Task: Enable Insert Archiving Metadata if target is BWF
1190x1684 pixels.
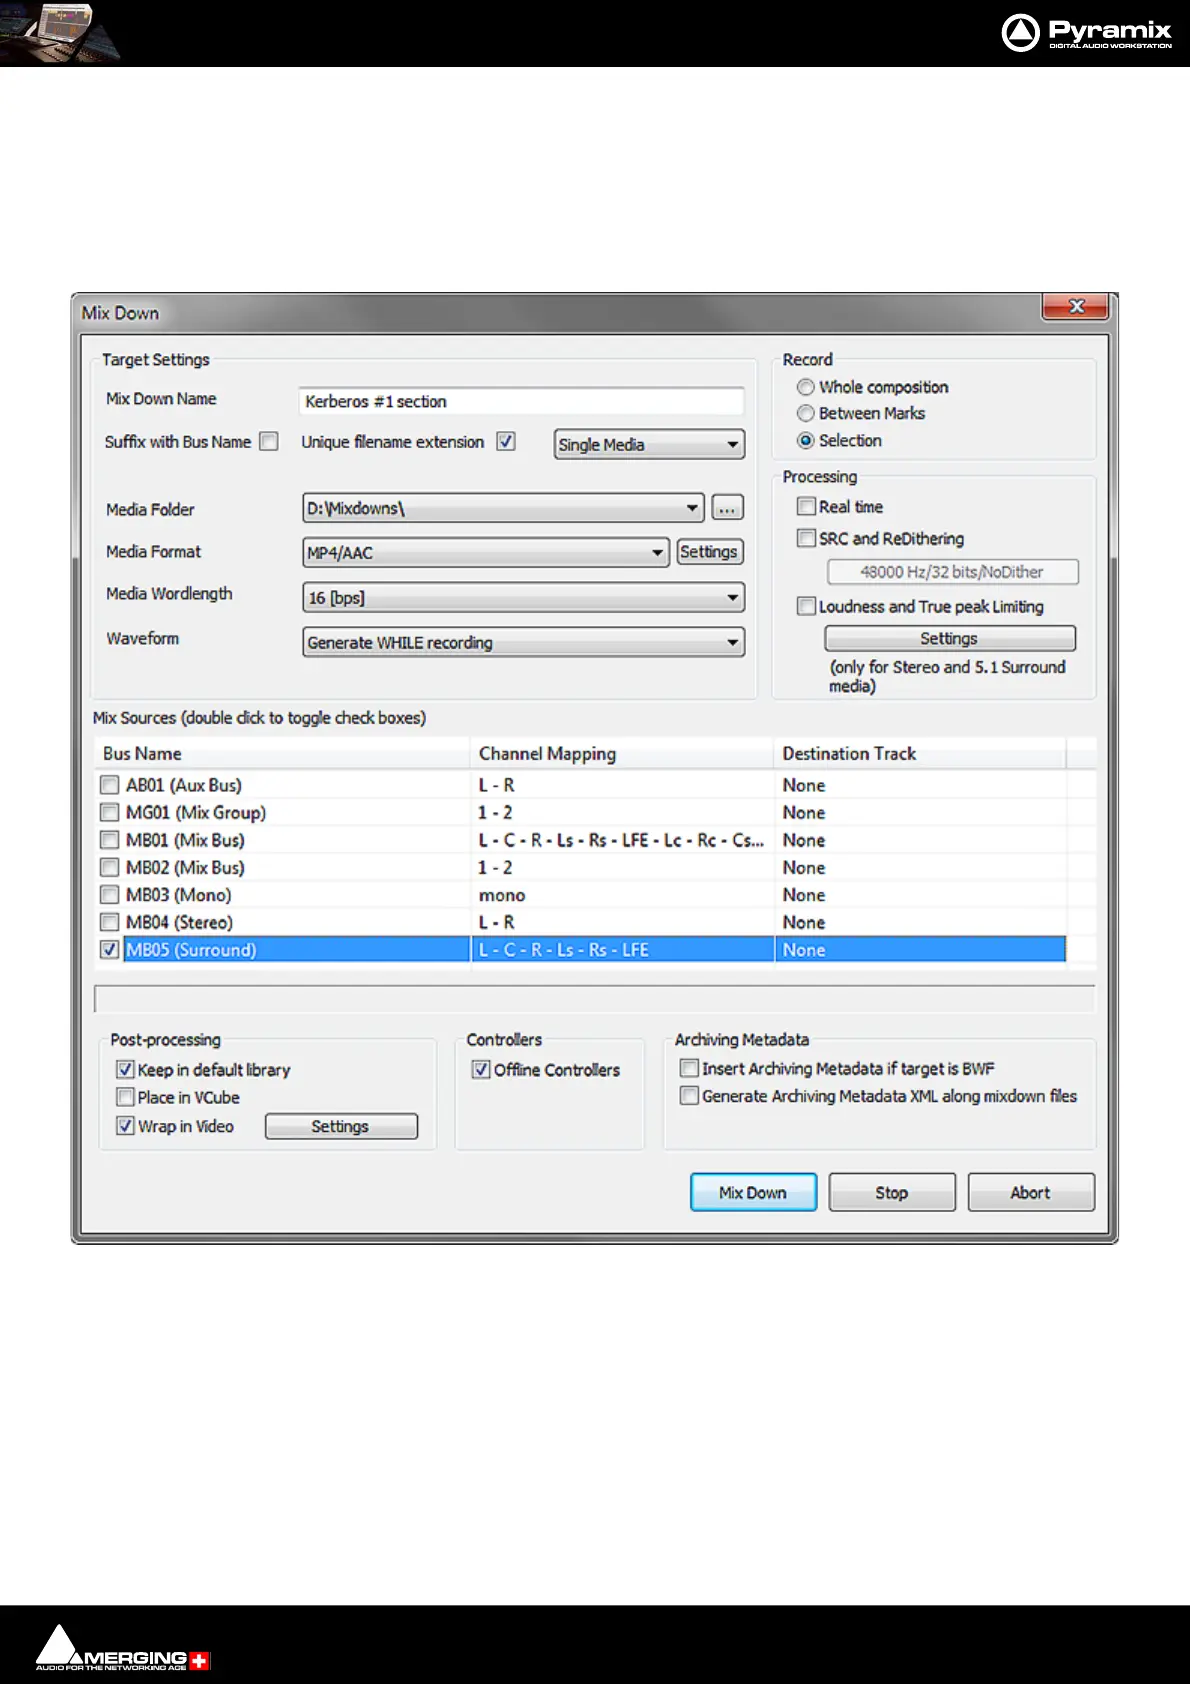Action: [x=689, y=1068]
